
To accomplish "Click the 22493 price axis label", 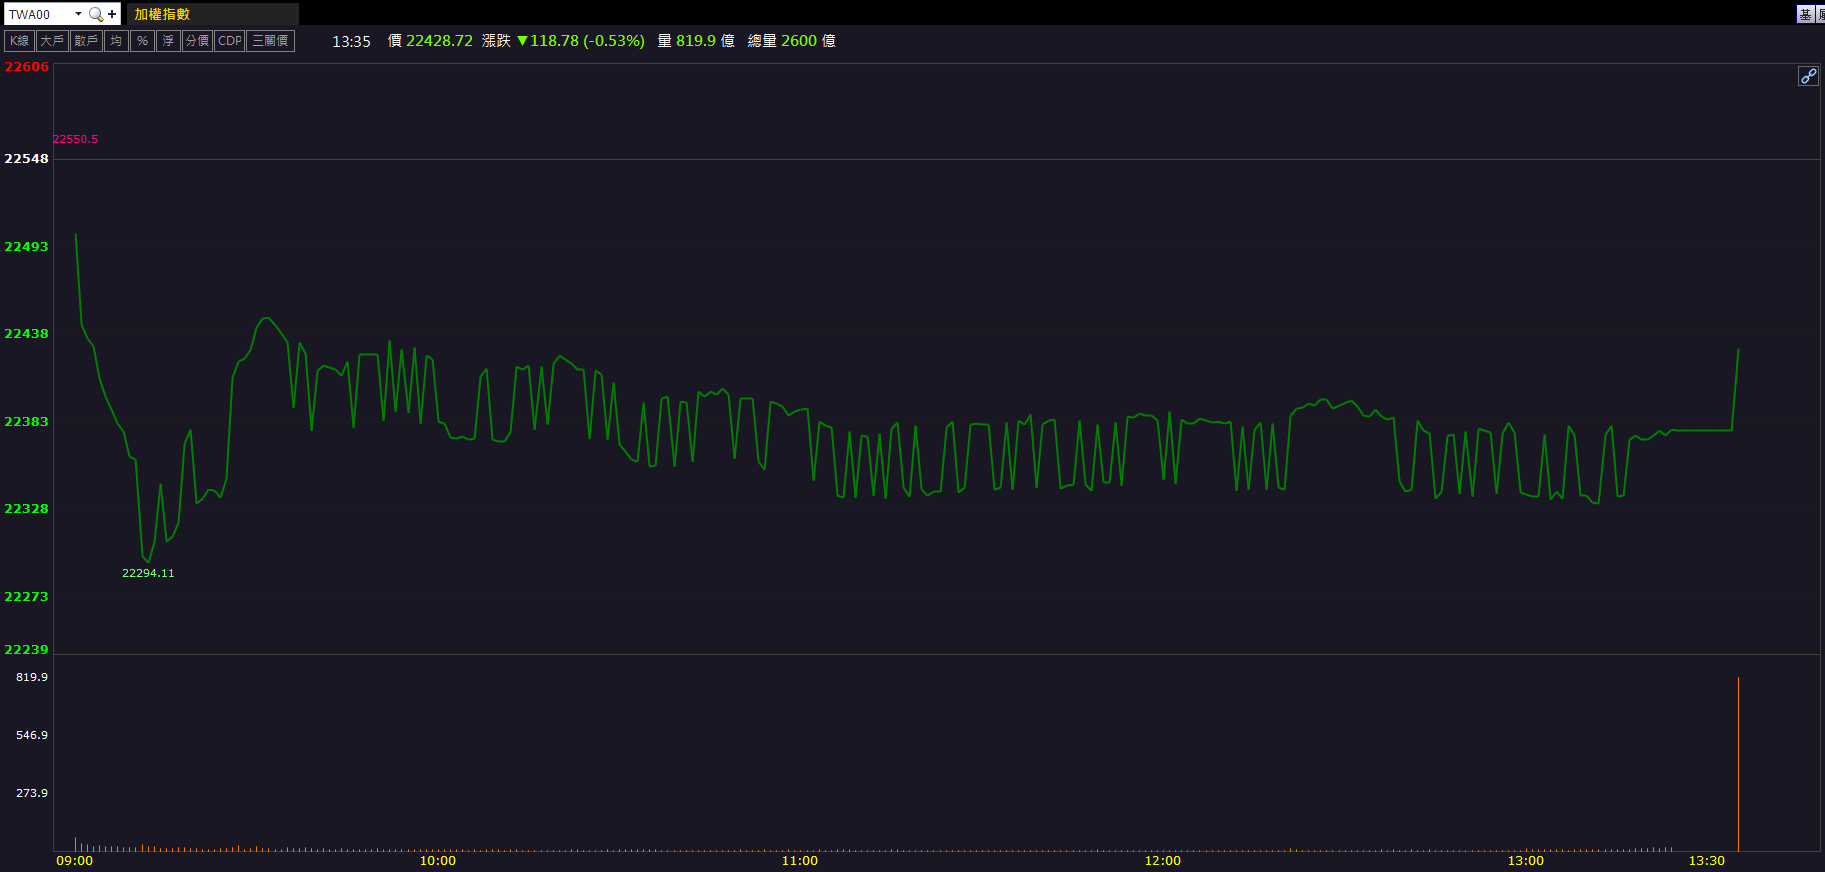I will 27,247.
